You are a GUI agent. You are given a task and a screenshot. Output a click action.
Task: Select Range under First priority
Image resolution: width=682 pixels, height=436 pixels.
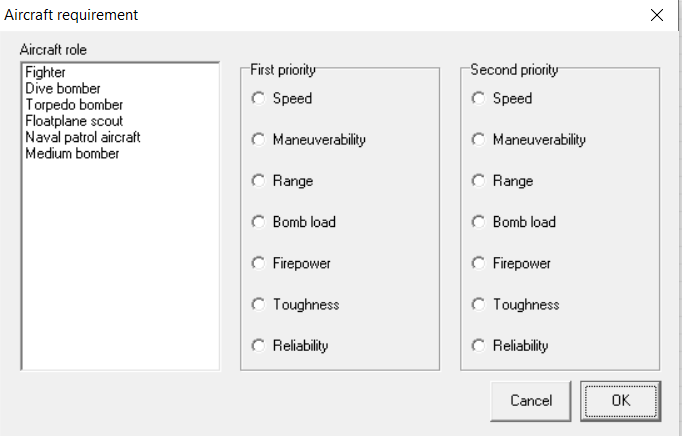(x=259, y=181)
